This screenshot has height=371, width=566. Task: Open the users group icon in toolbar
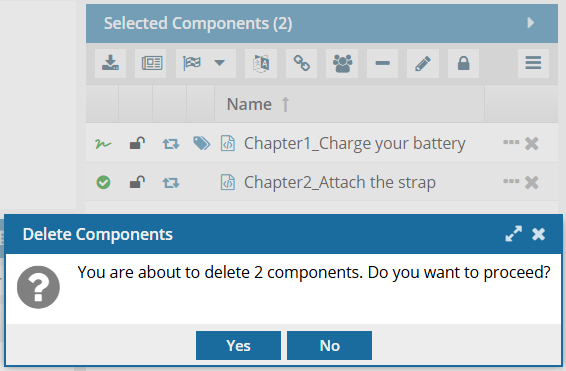click(342, 64)
